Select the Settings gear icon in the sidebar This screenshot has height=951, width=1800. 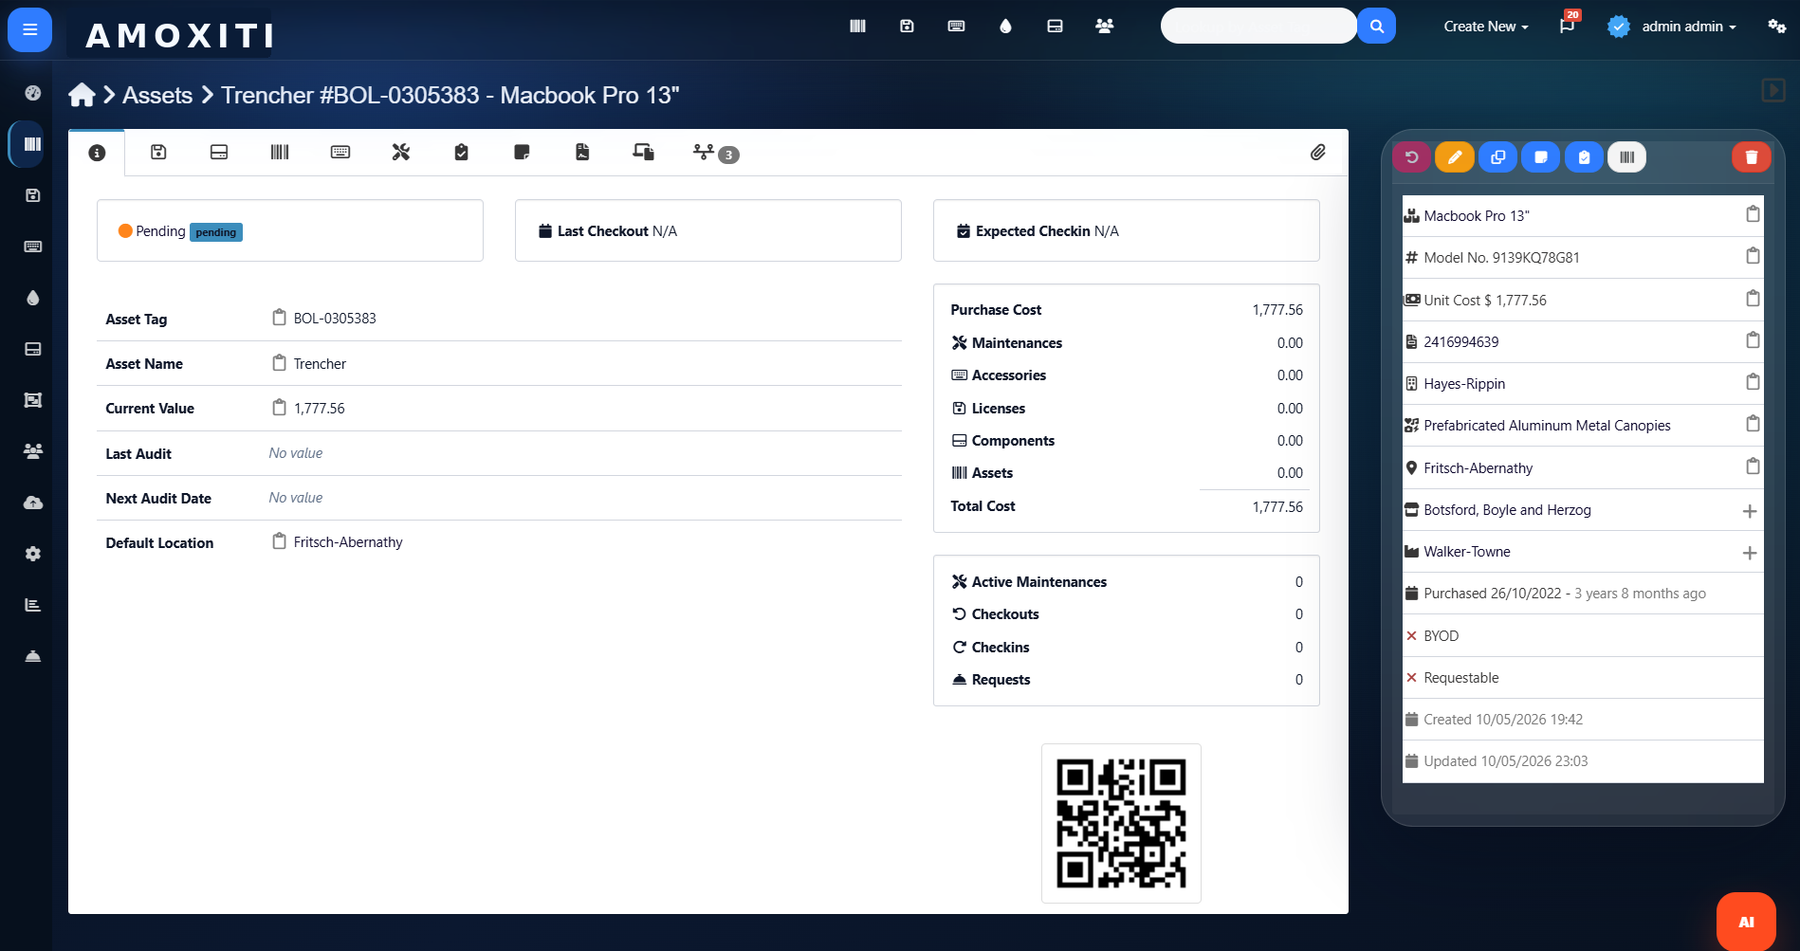tap(33, 554)
